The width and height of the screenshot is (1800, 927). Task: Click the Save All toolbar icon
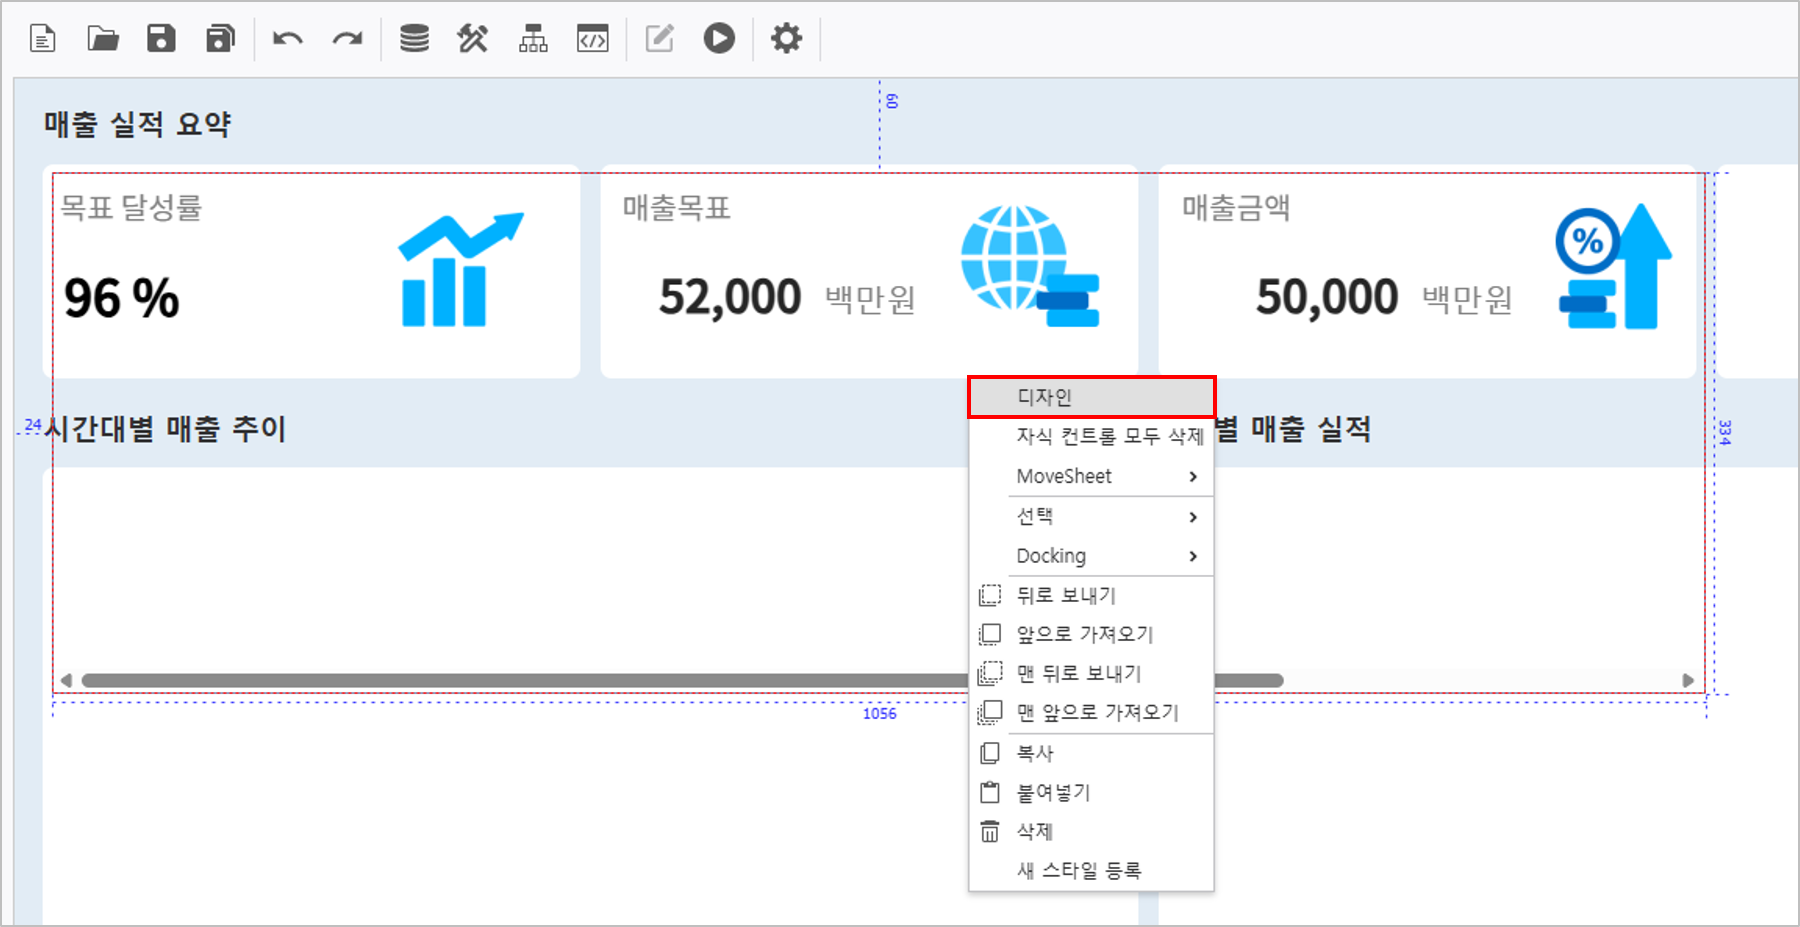tap(220, 39)
